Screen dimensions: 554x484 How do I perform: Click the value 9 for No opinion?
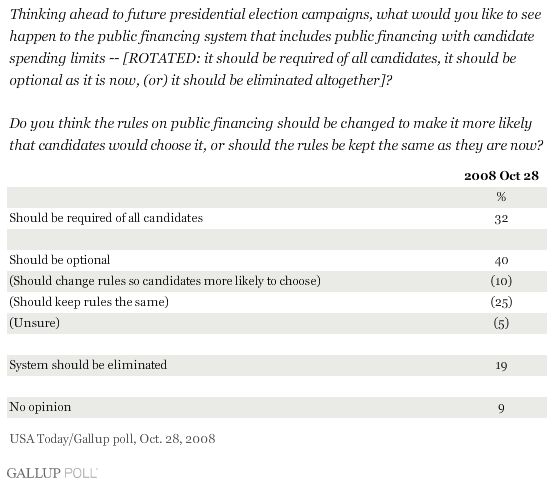pyautogui.click(x=501, y=408)
